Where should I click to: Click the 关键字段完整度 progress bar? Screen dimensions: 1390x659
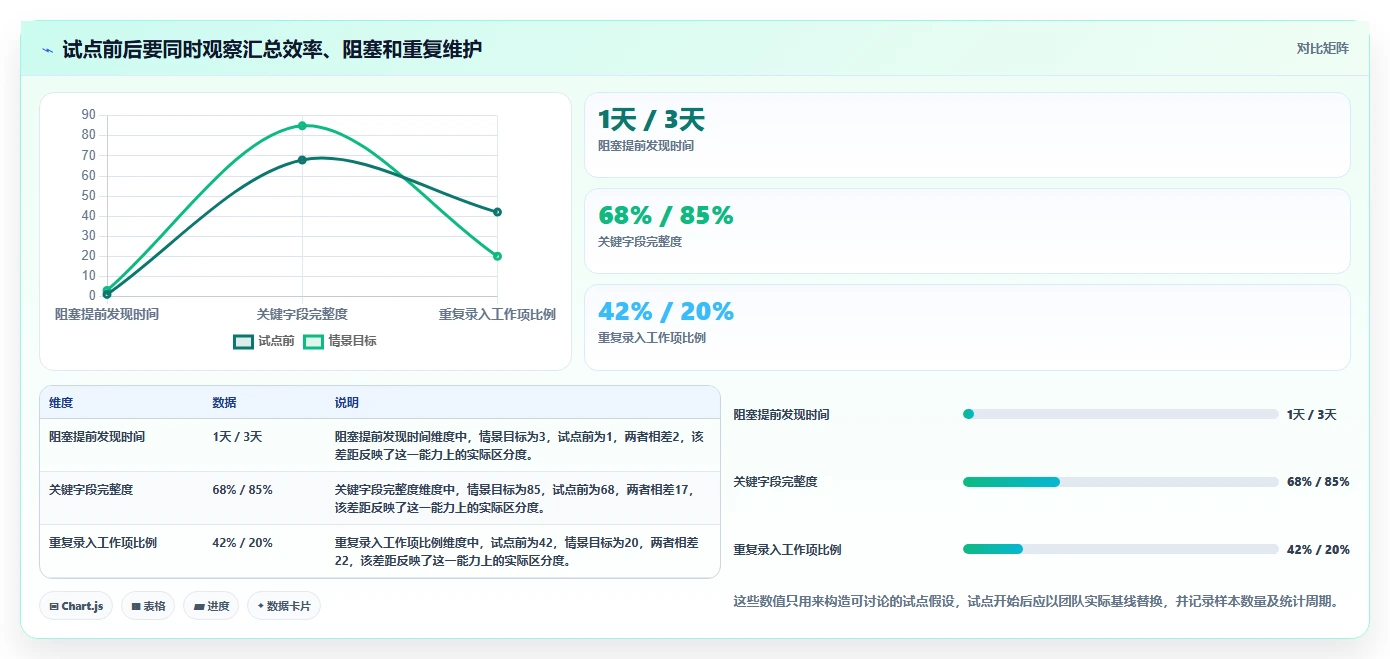tap(1121, 482)
